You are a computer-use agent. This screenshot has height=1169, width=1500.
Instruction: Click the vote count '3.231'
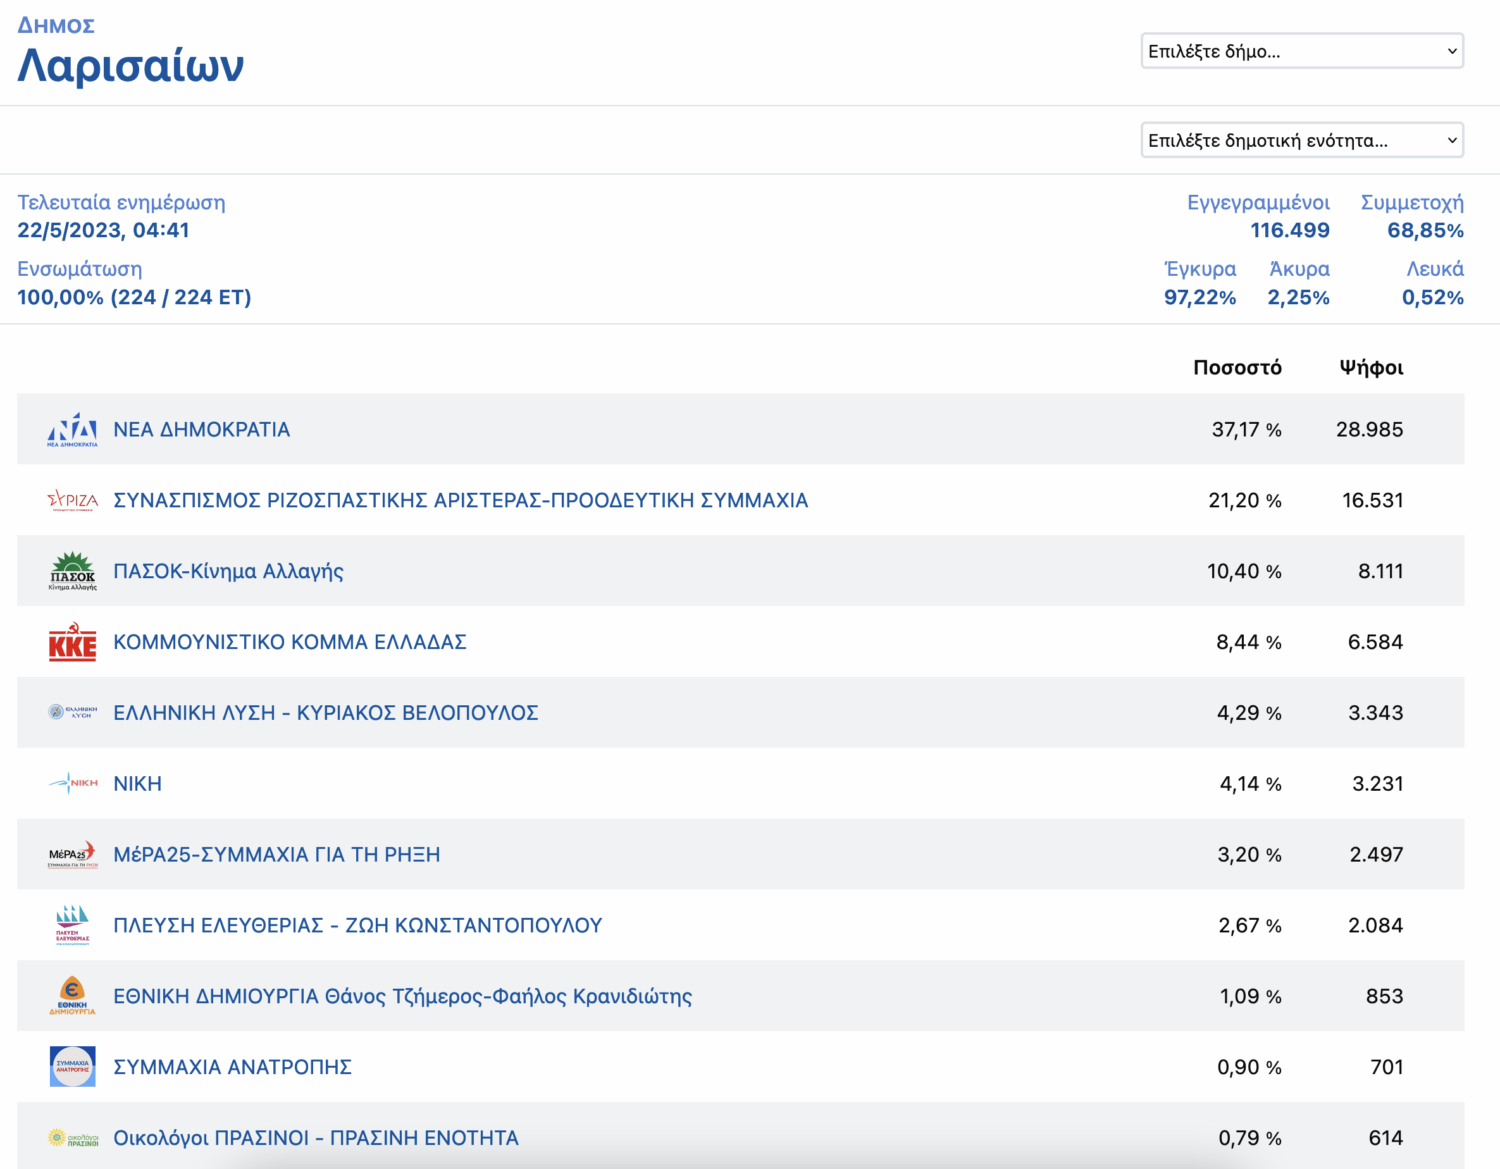click(x=1378, y=784)
